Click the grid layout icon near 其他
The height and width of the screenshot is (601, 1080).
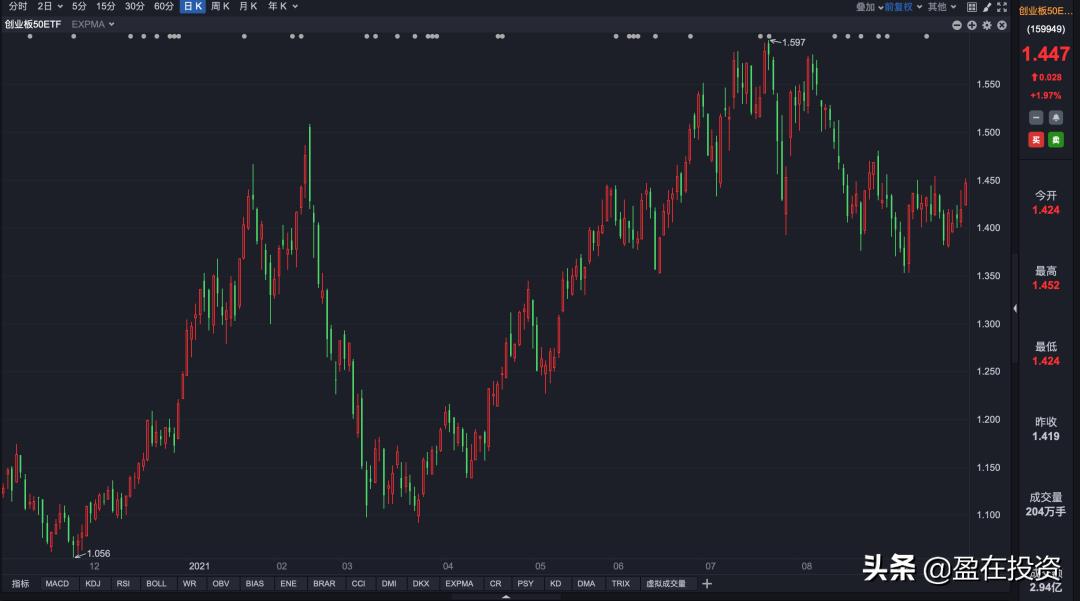pos(971,6)
